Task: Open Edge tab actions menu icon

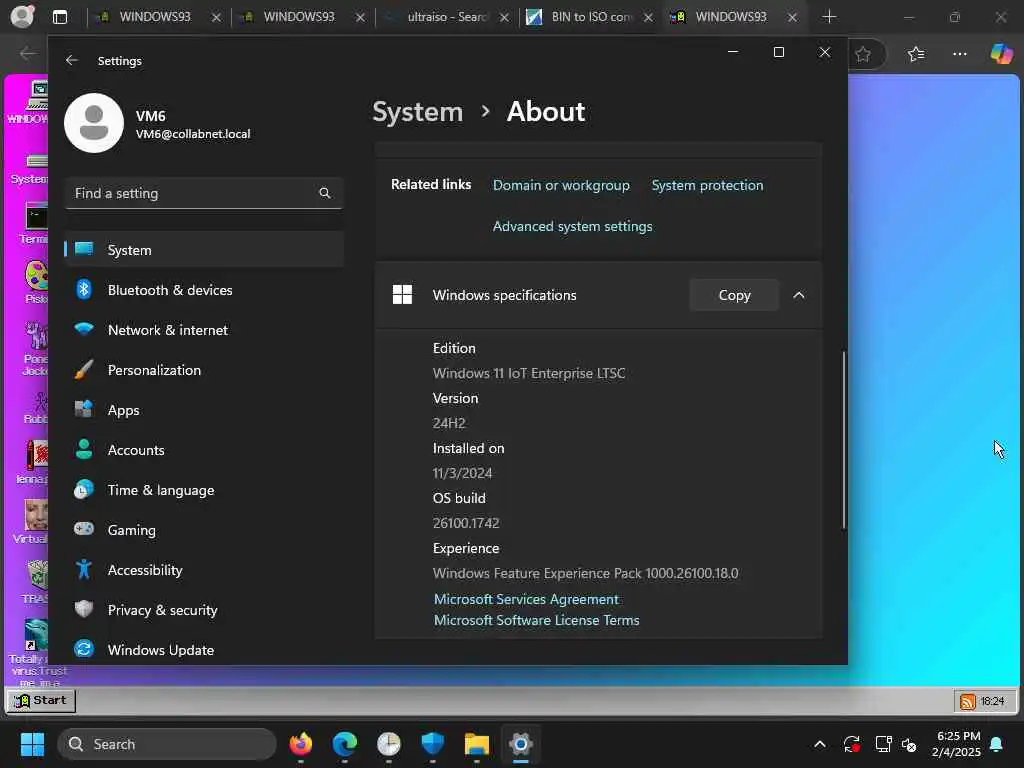Action: 60,17
